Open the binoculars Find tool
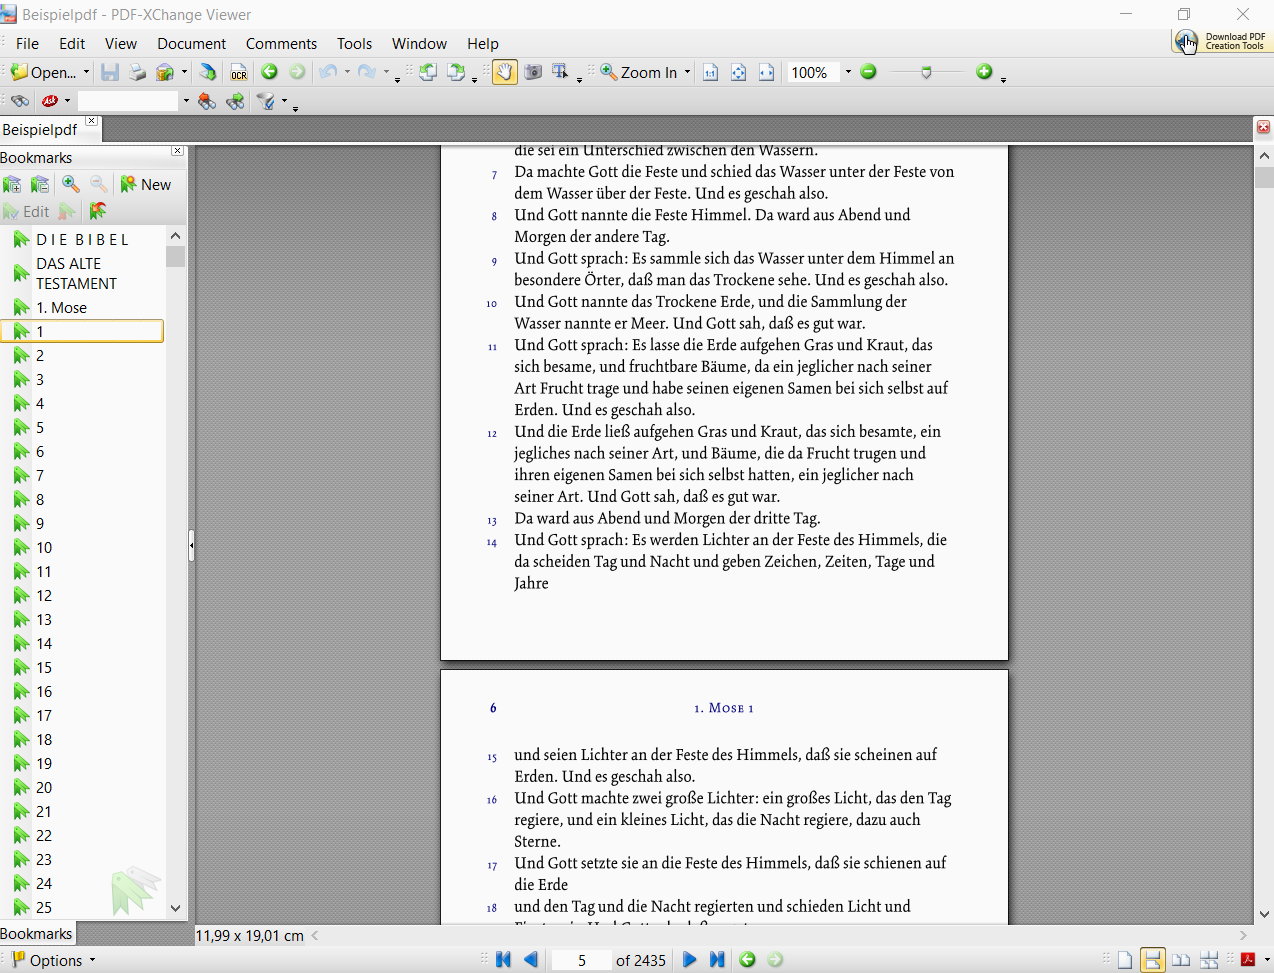Viewport: 1274px width, 973px height. [x=19, y=101]
